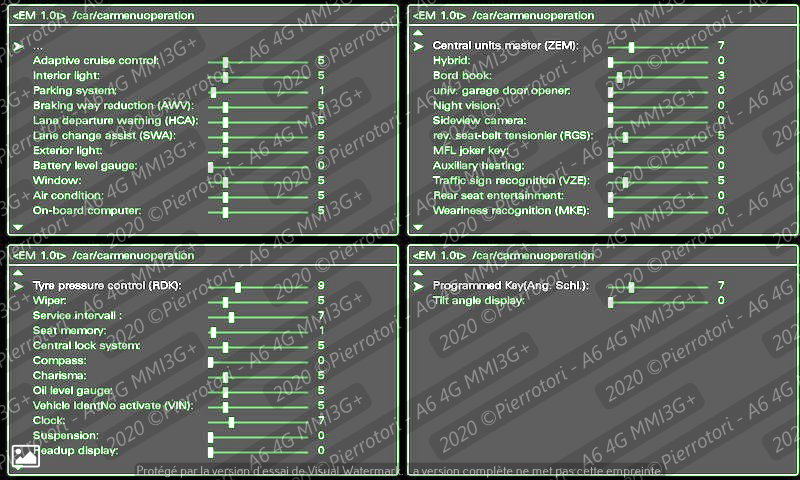The width and height of the screenshot is (800, 480).
Task: Click the cursor arrow beside Central units master
Action: click(x=418, y=46)
